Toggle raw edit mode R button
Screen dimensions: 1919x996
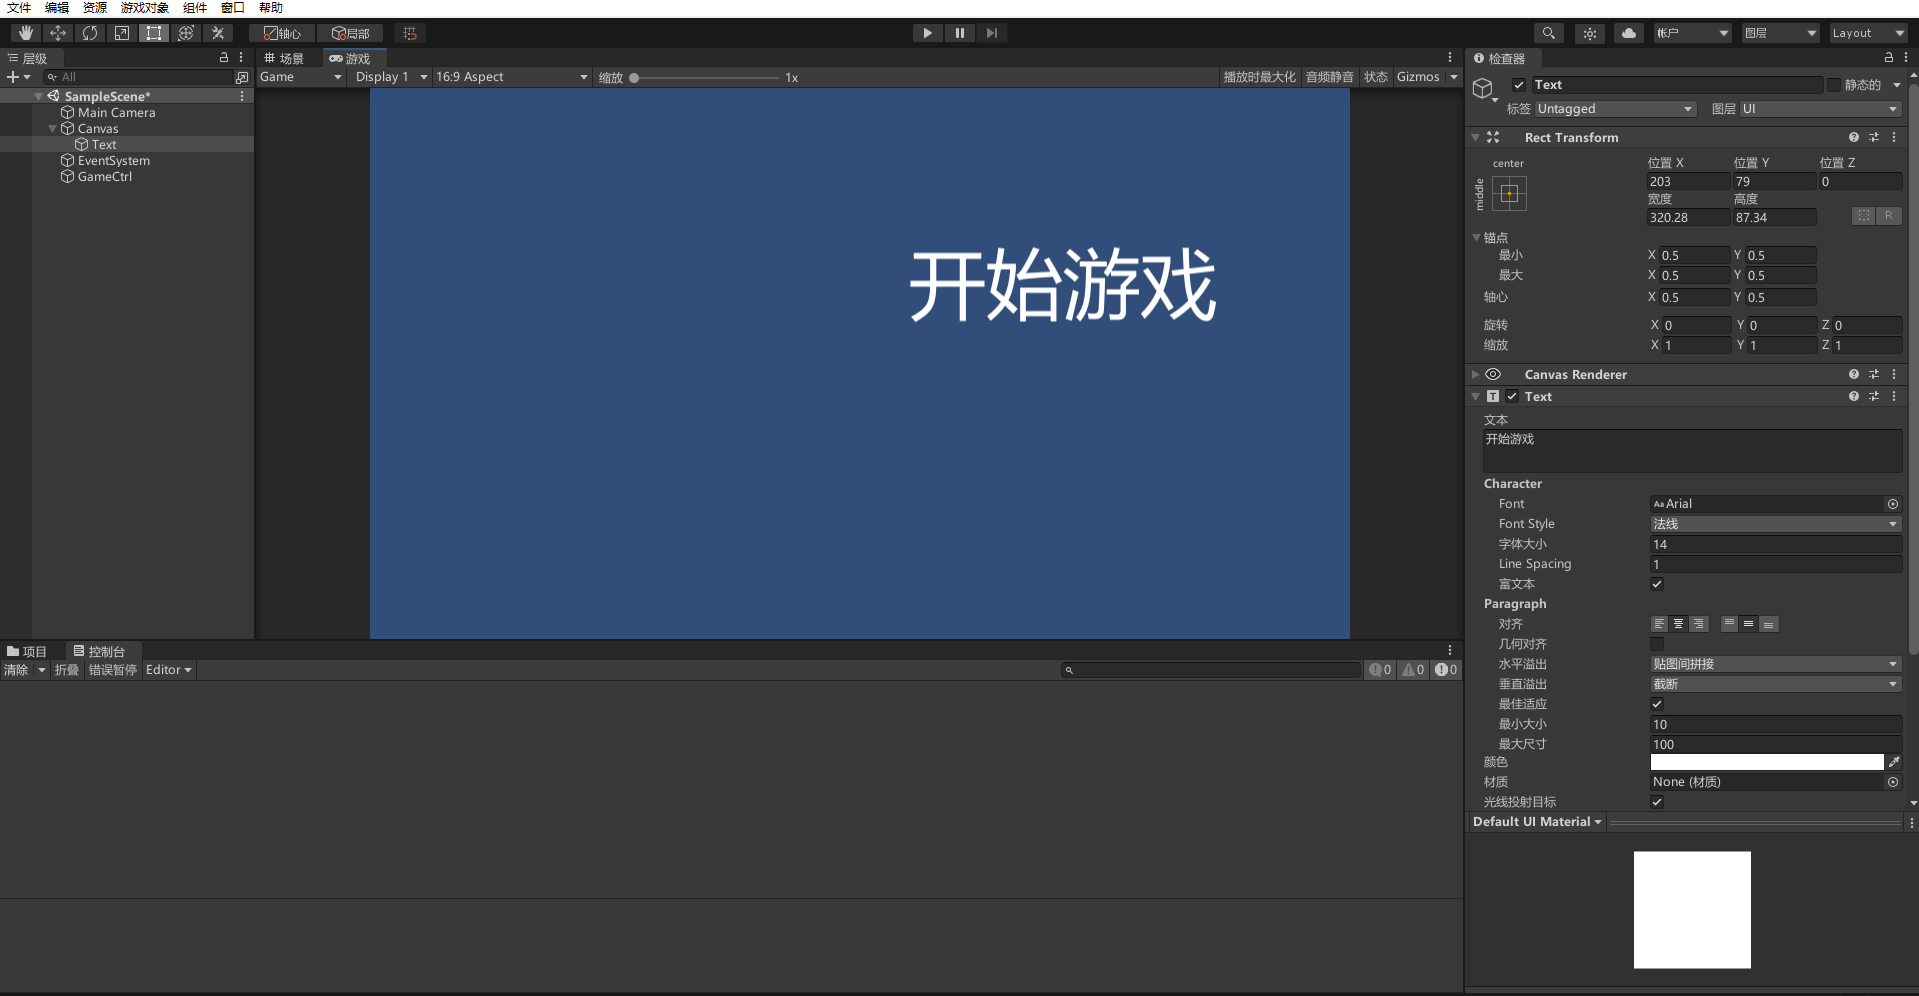coord(1888,215)
